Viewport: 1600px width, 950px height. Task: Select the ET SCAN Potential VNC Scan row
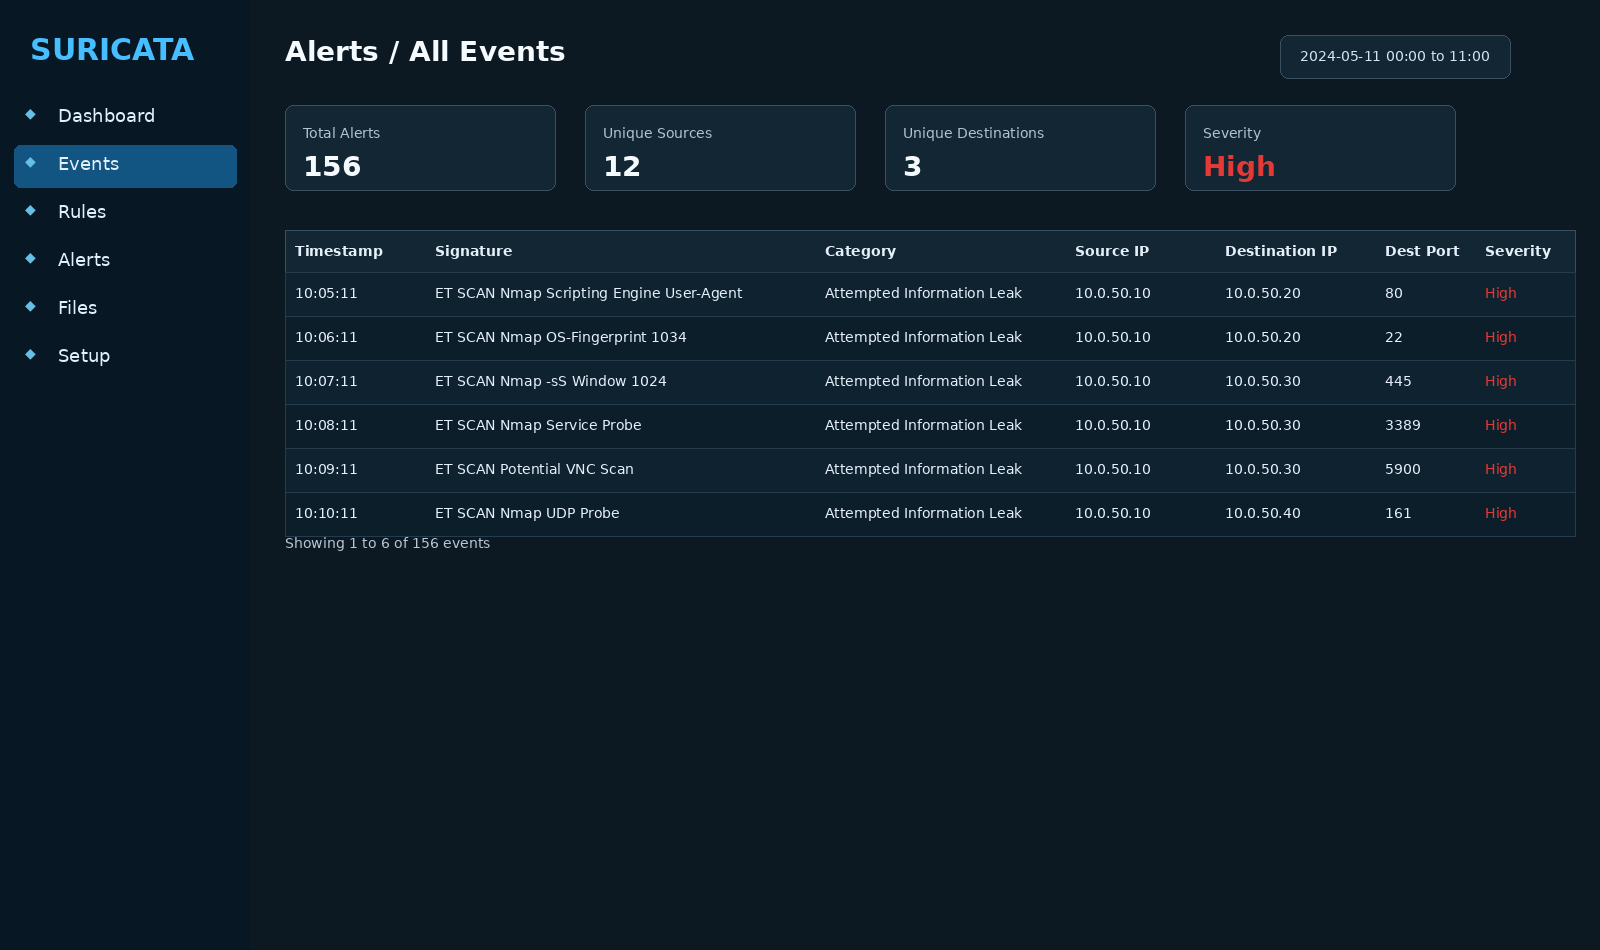coord(534,470)
